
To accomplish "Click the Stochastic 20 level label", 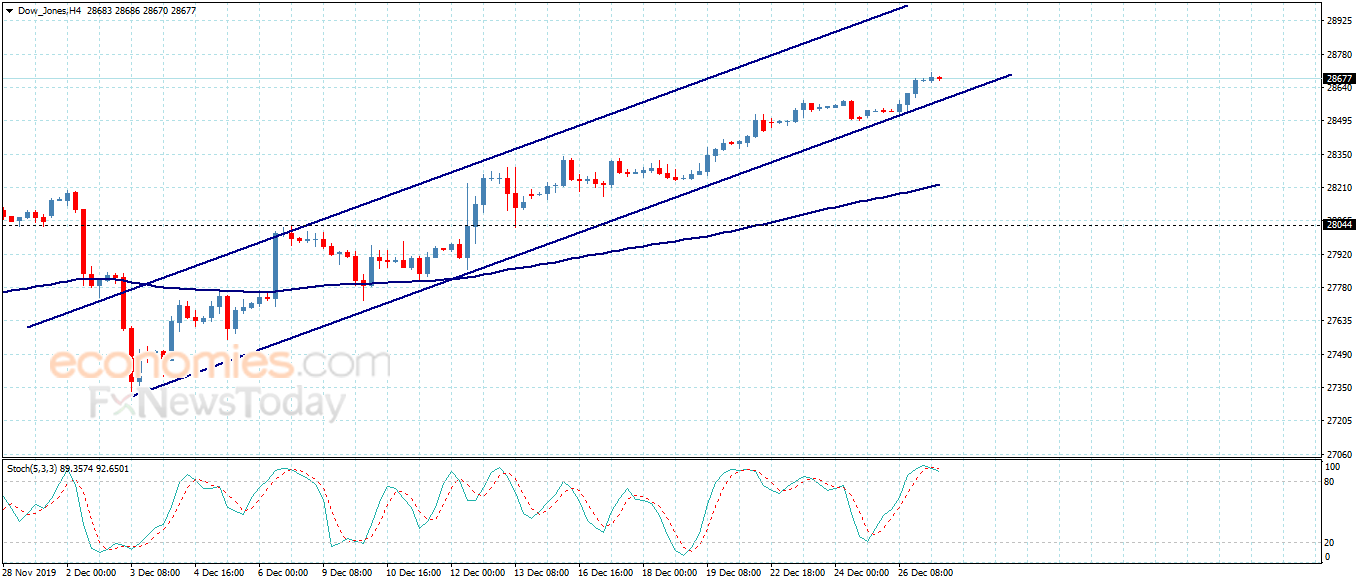I will (1331, 542).
